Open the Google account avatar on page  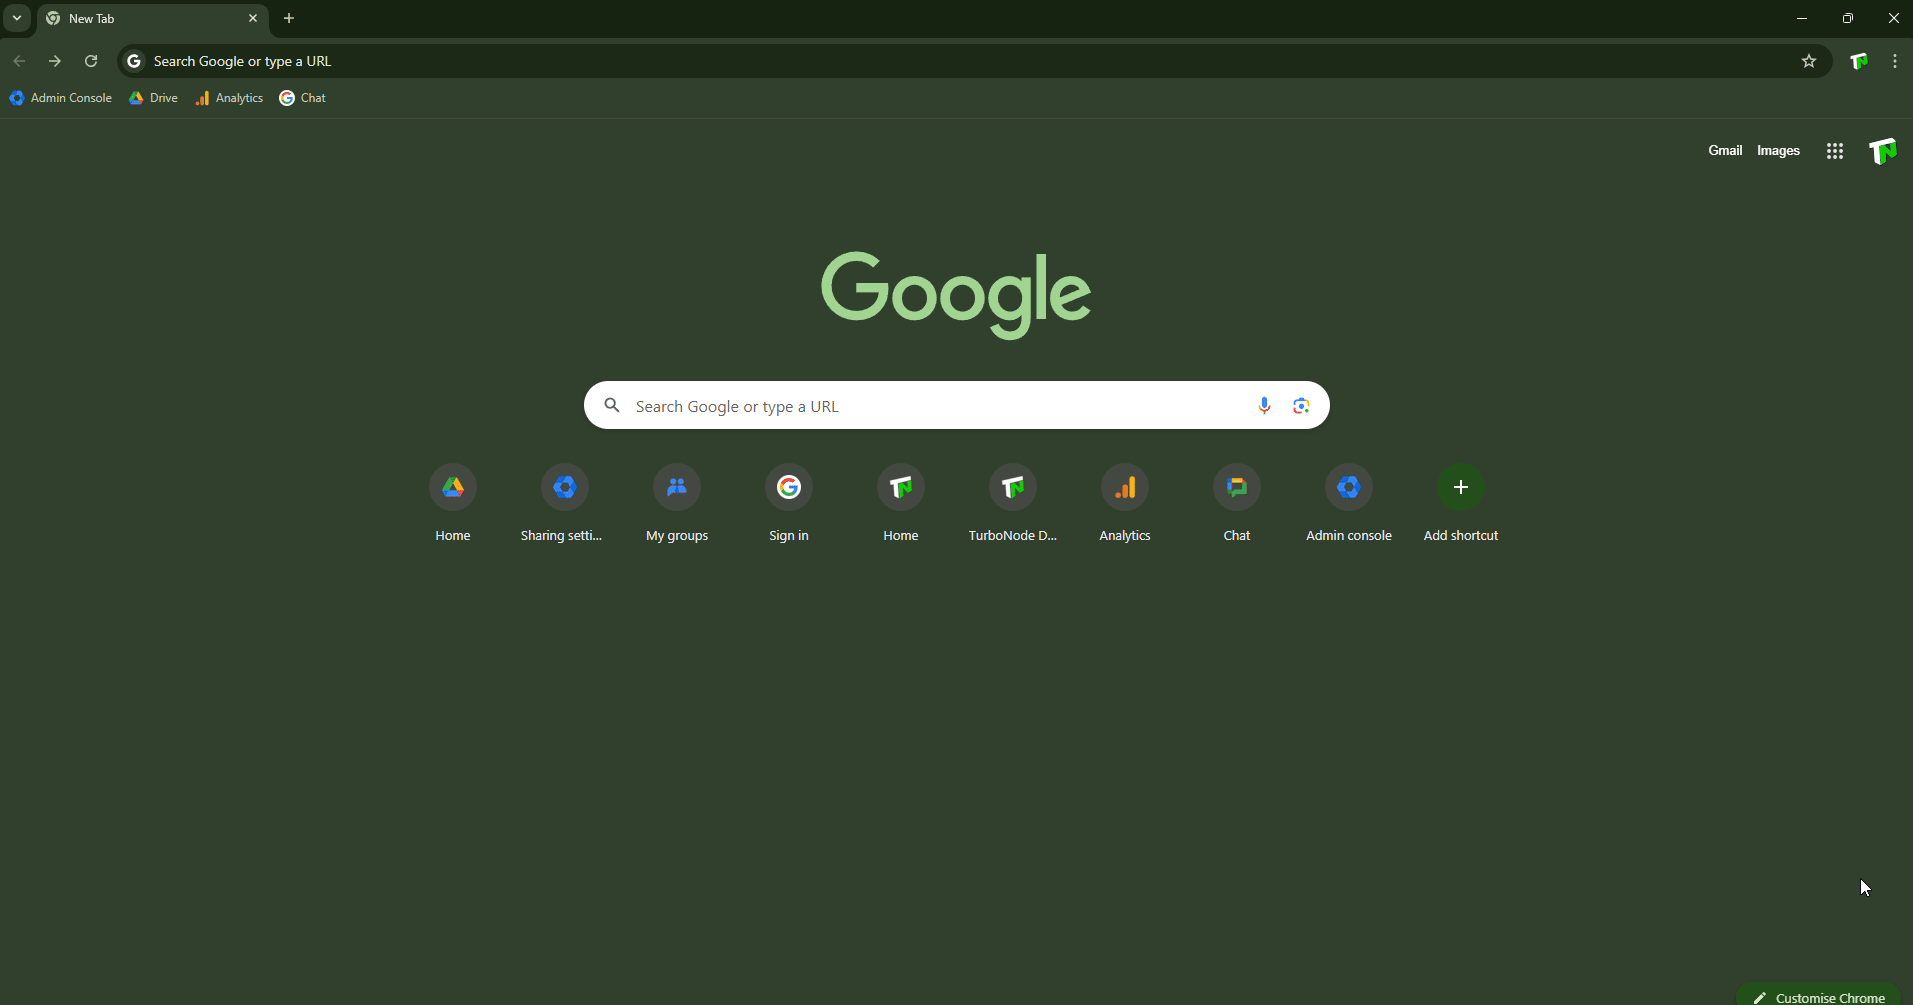pos(1883,151)
